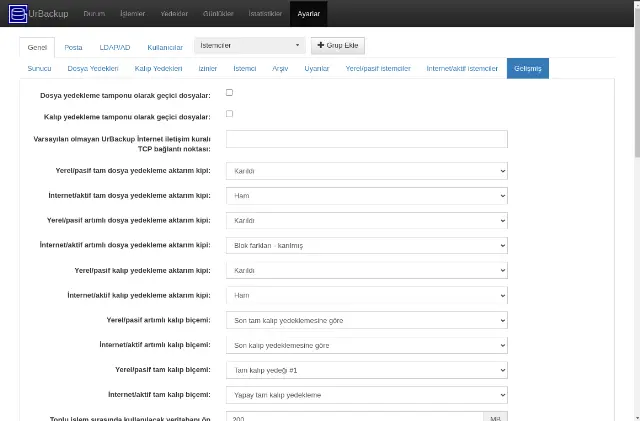This screenshot has height=421, width=640.
Task: Open Yerel/pasif artımlı kalıp biçemi dropdown
Action: point(367,320)
